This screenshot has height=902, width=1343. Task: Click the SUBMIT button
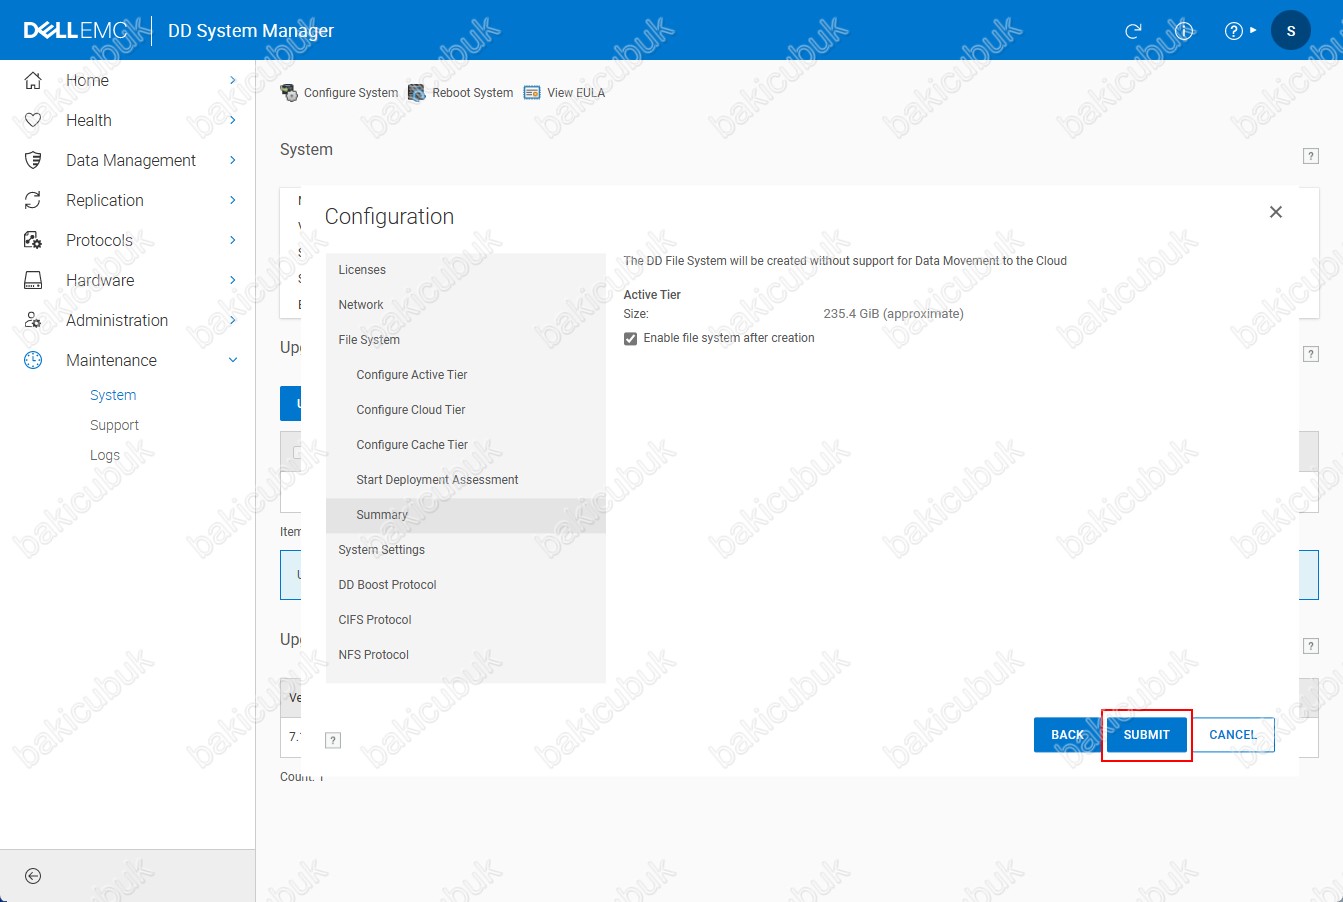click(x=1146, y=735)
